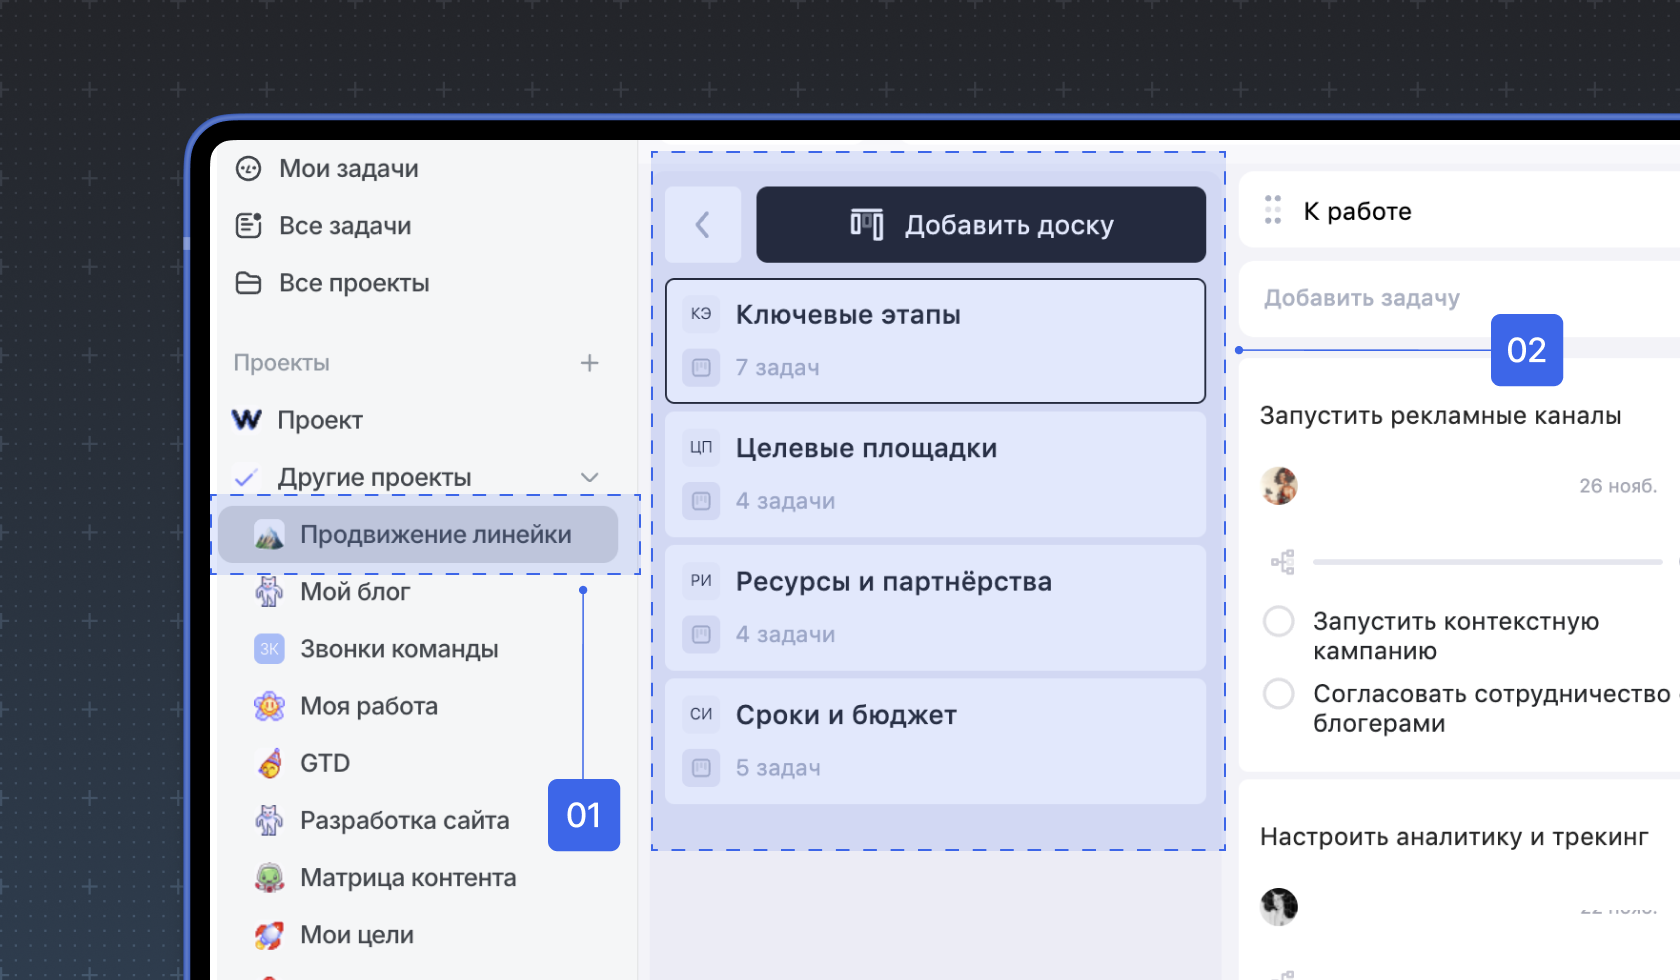Click the rocket icon next to Мои цели
The image size is (1680, 980).
point(268,934)
